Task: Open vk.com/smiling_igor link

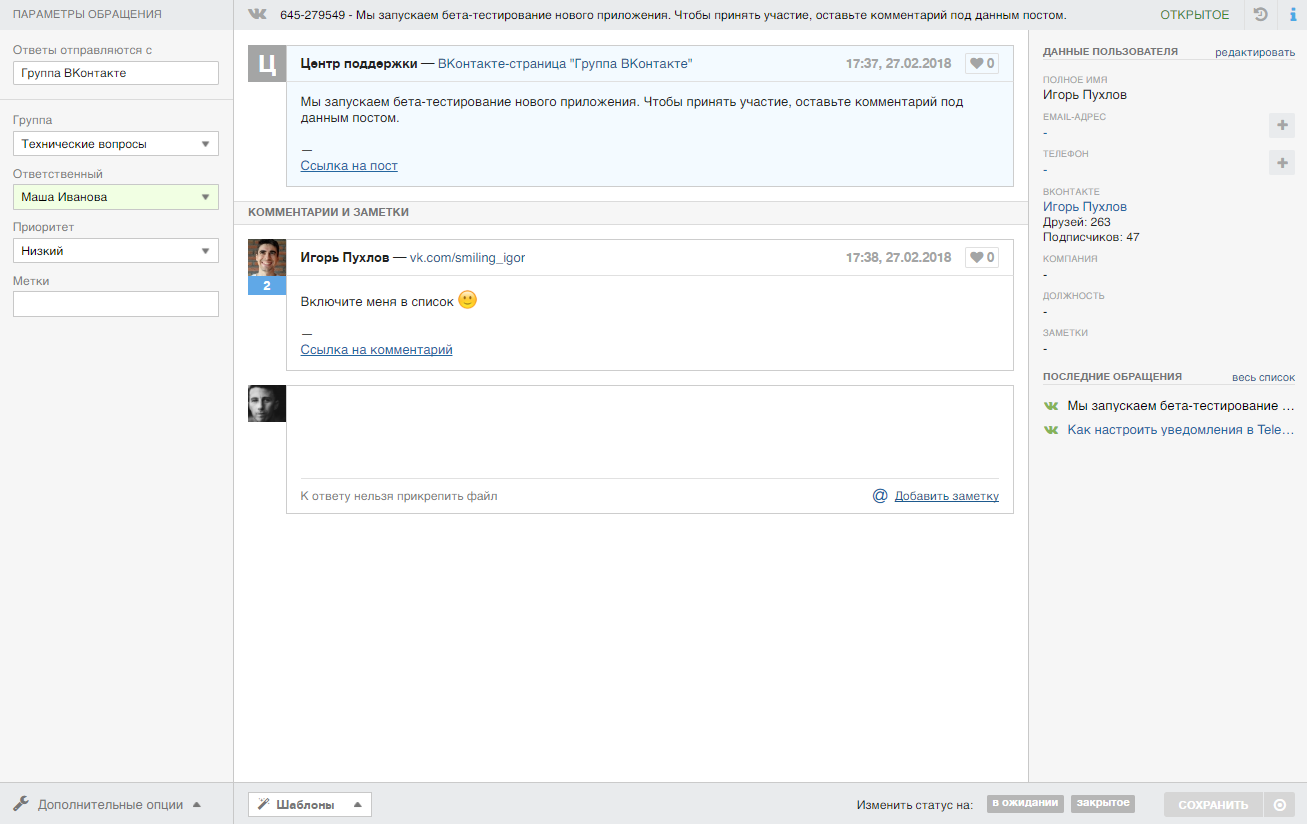Action: pos(467,258)
